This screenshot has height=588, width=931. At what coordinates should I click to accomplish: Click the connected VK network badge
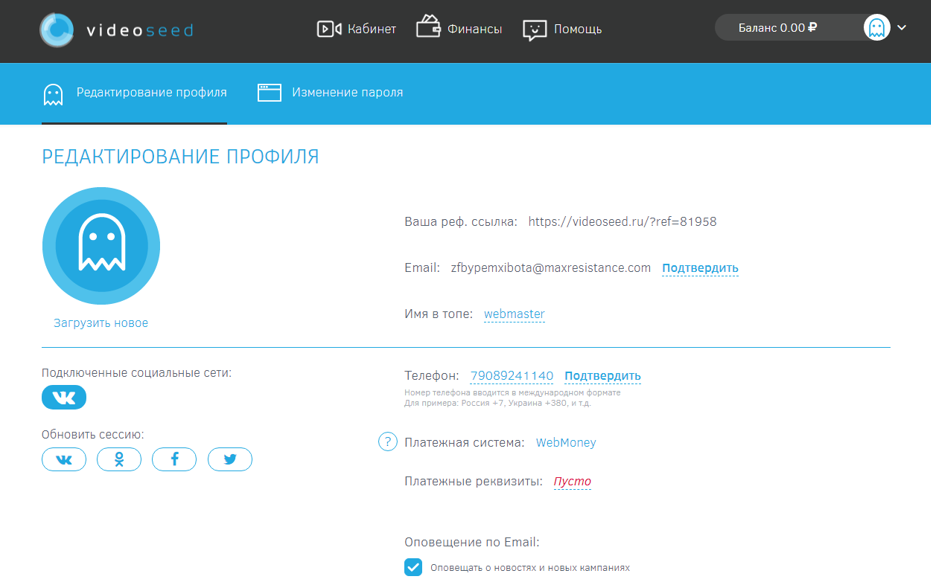(x=64, y=397)
